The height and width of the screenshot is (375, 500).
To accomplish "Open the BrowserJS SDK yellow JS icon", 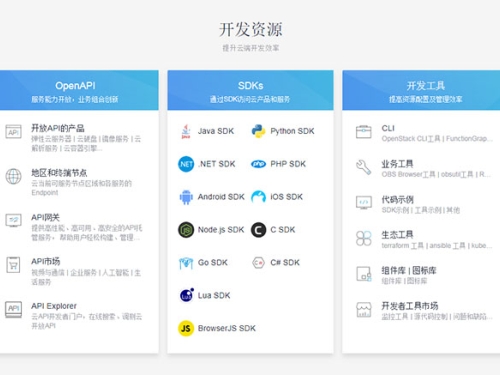I will tap(186, 328).
